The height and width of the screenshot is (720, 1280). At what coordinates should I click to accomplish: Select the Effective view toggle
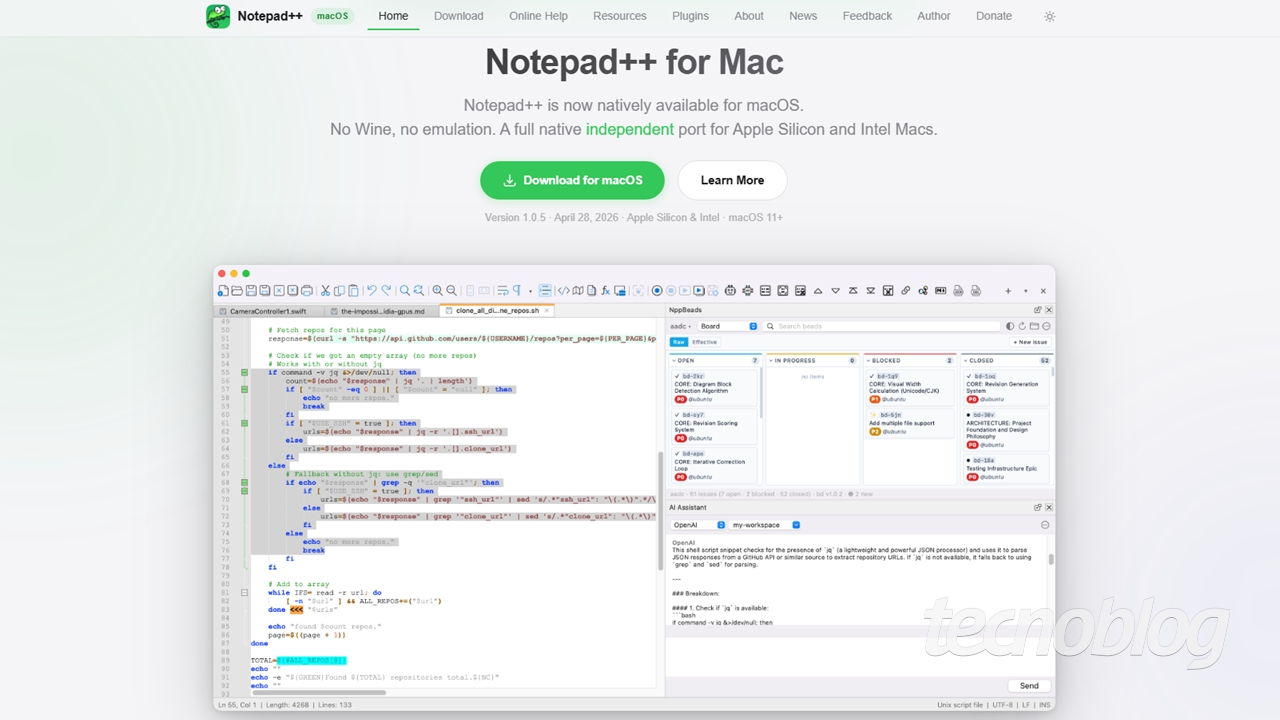point(704,342)
